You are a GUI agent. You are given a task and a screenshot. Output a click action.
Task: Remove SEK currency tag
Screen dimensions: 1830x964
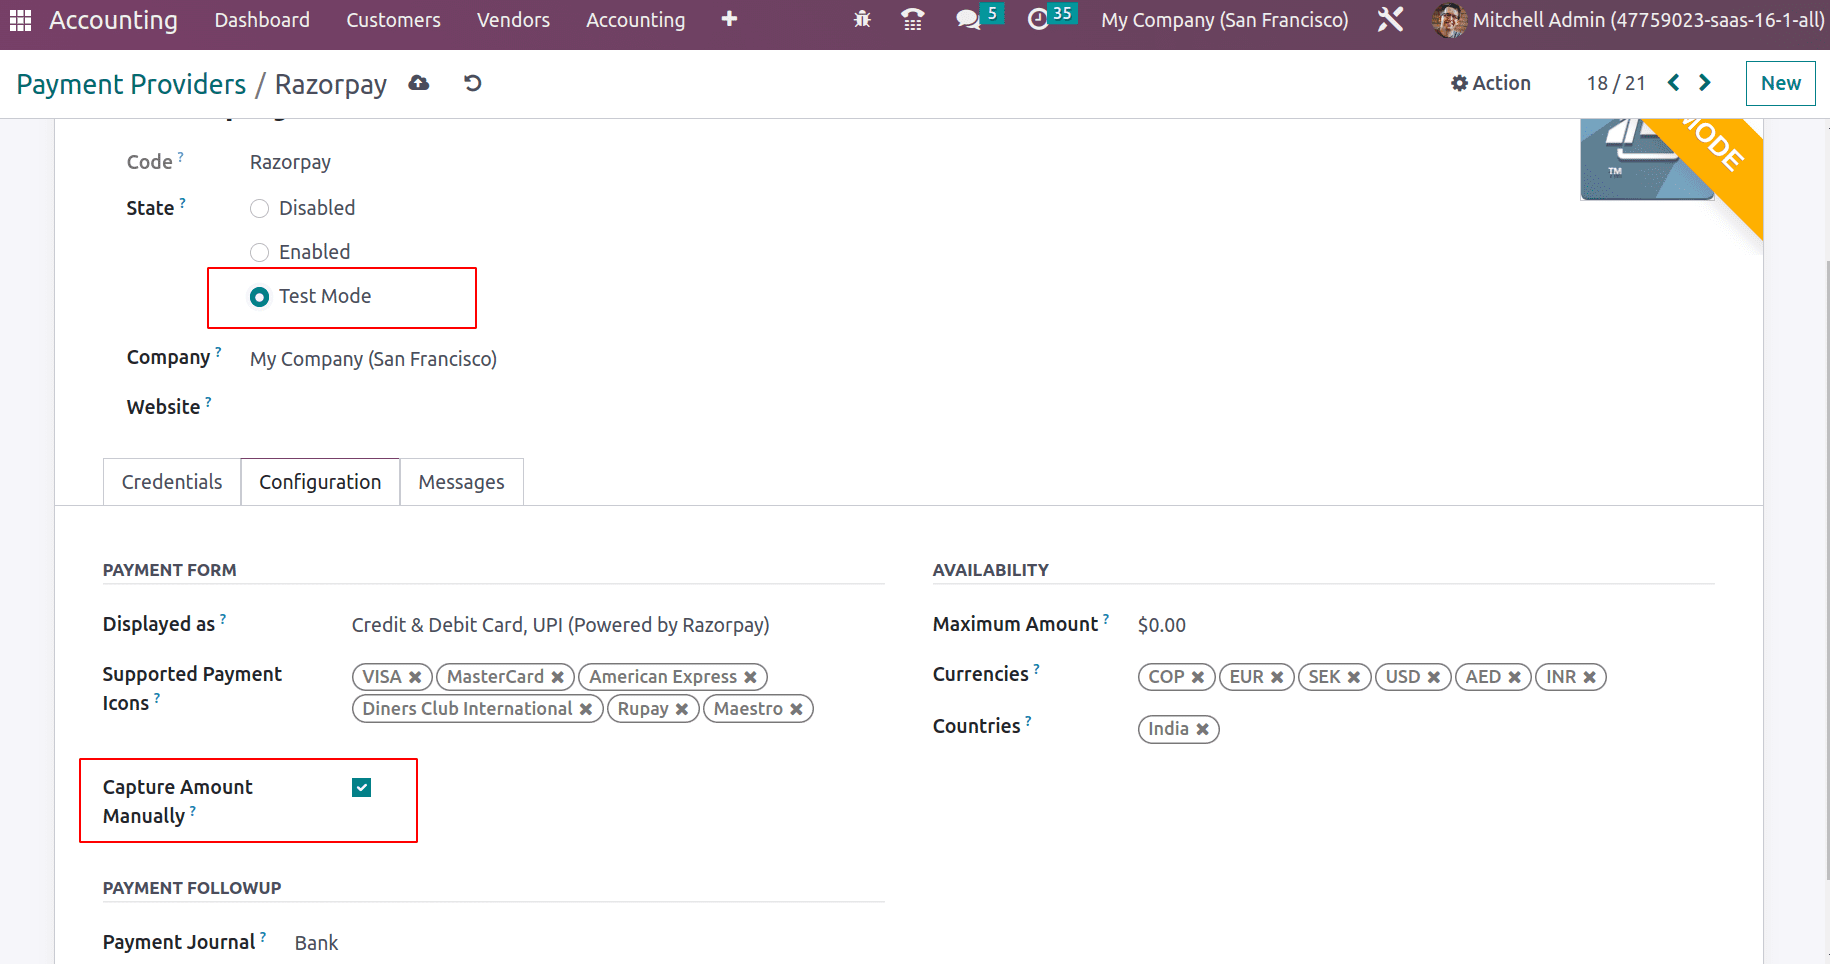1354,677
